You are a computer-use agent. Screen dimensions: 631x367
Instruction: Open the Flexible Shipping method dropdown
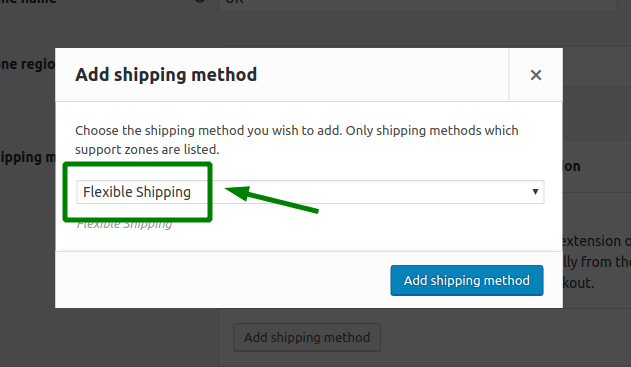click(310, 192)
